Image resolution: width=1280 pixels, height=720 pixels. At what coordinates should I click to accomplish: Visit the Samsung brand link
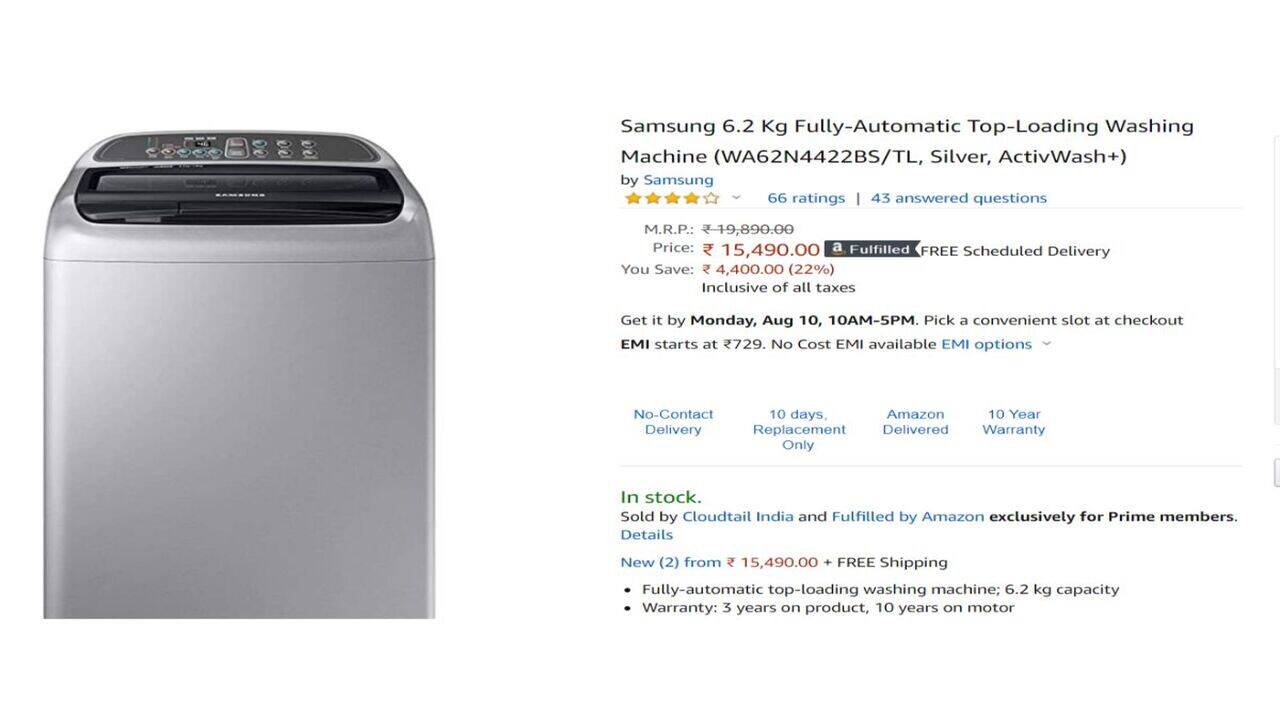click(x=678, y=180)
